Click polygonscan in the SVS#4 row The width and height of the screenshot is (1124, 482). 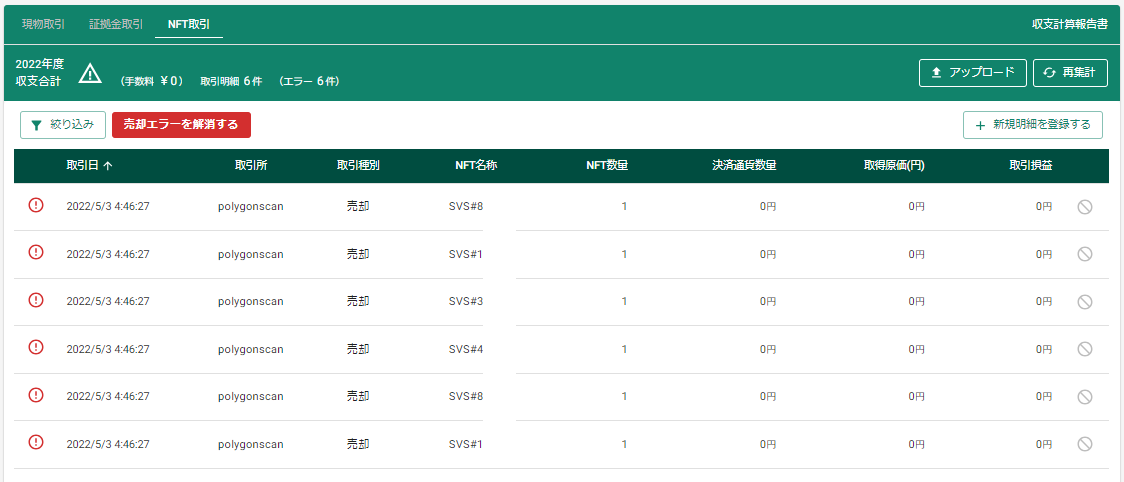[251, 349]
